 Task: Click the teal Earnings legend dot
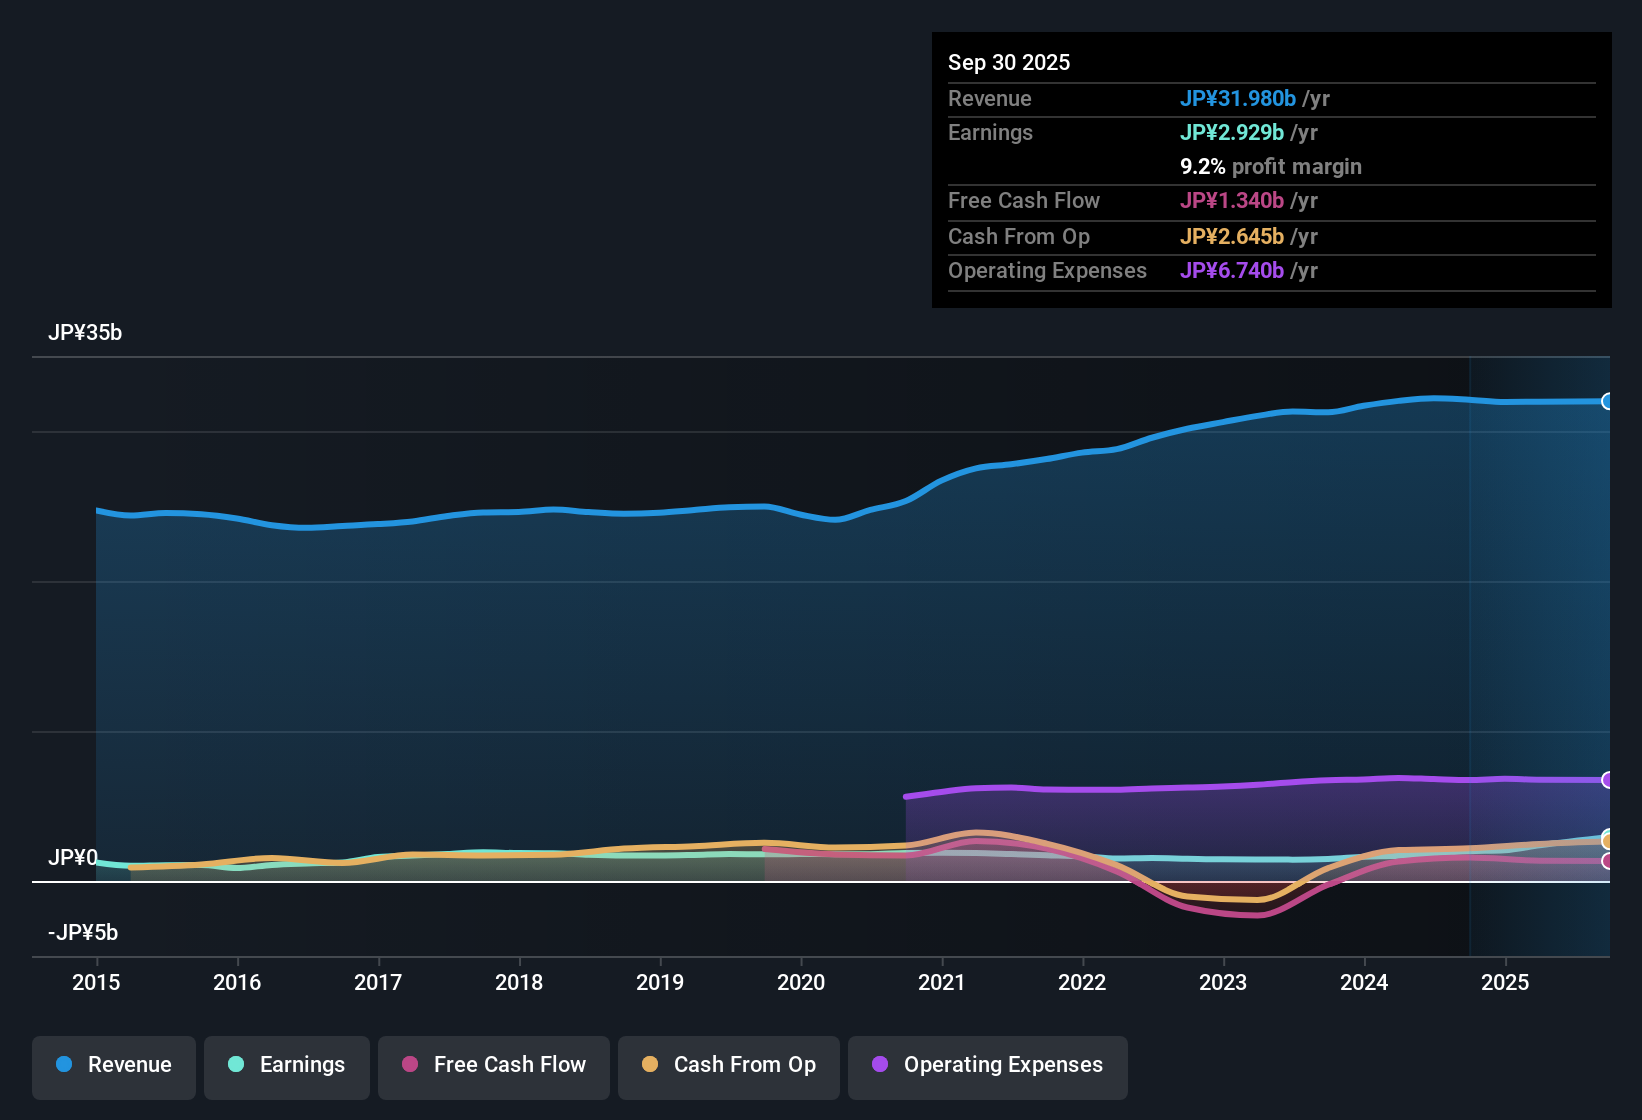pos(236,1065)
